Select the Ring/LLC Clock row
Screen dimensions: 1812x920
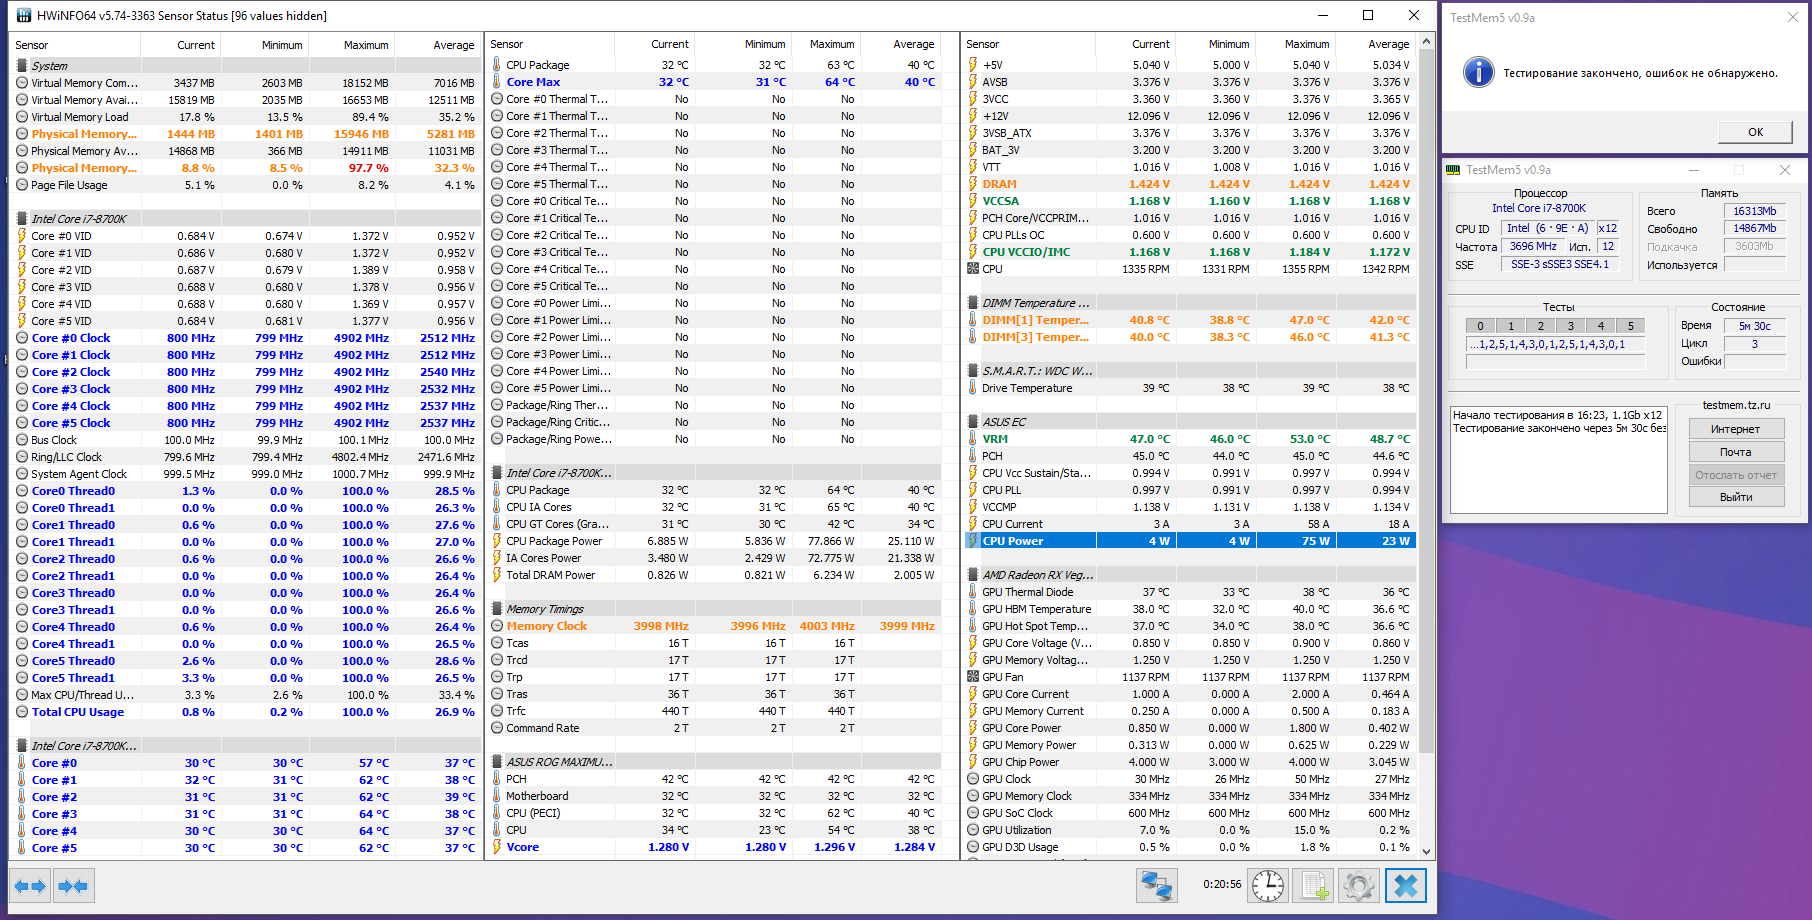coord(243,457)
